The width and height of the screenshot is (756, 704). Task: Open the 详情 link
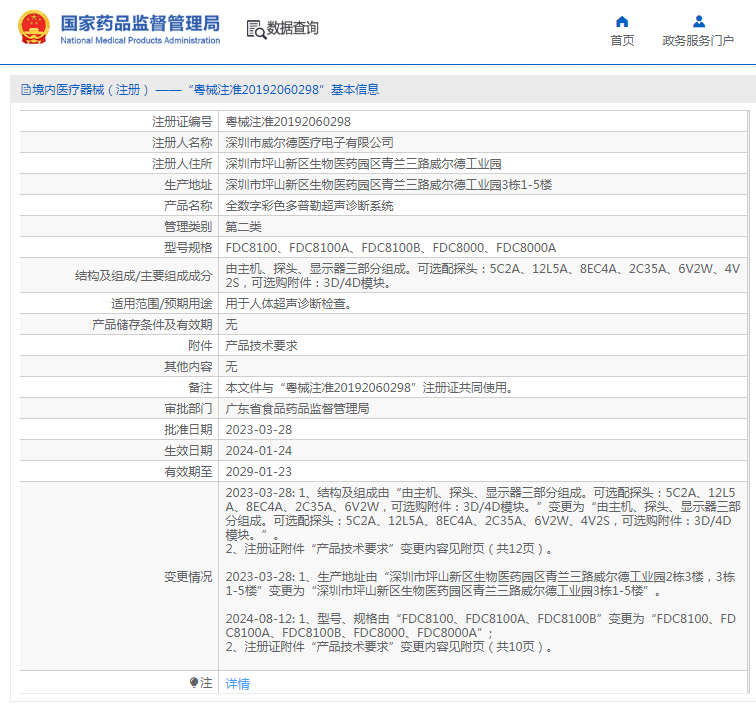[238, 683]
